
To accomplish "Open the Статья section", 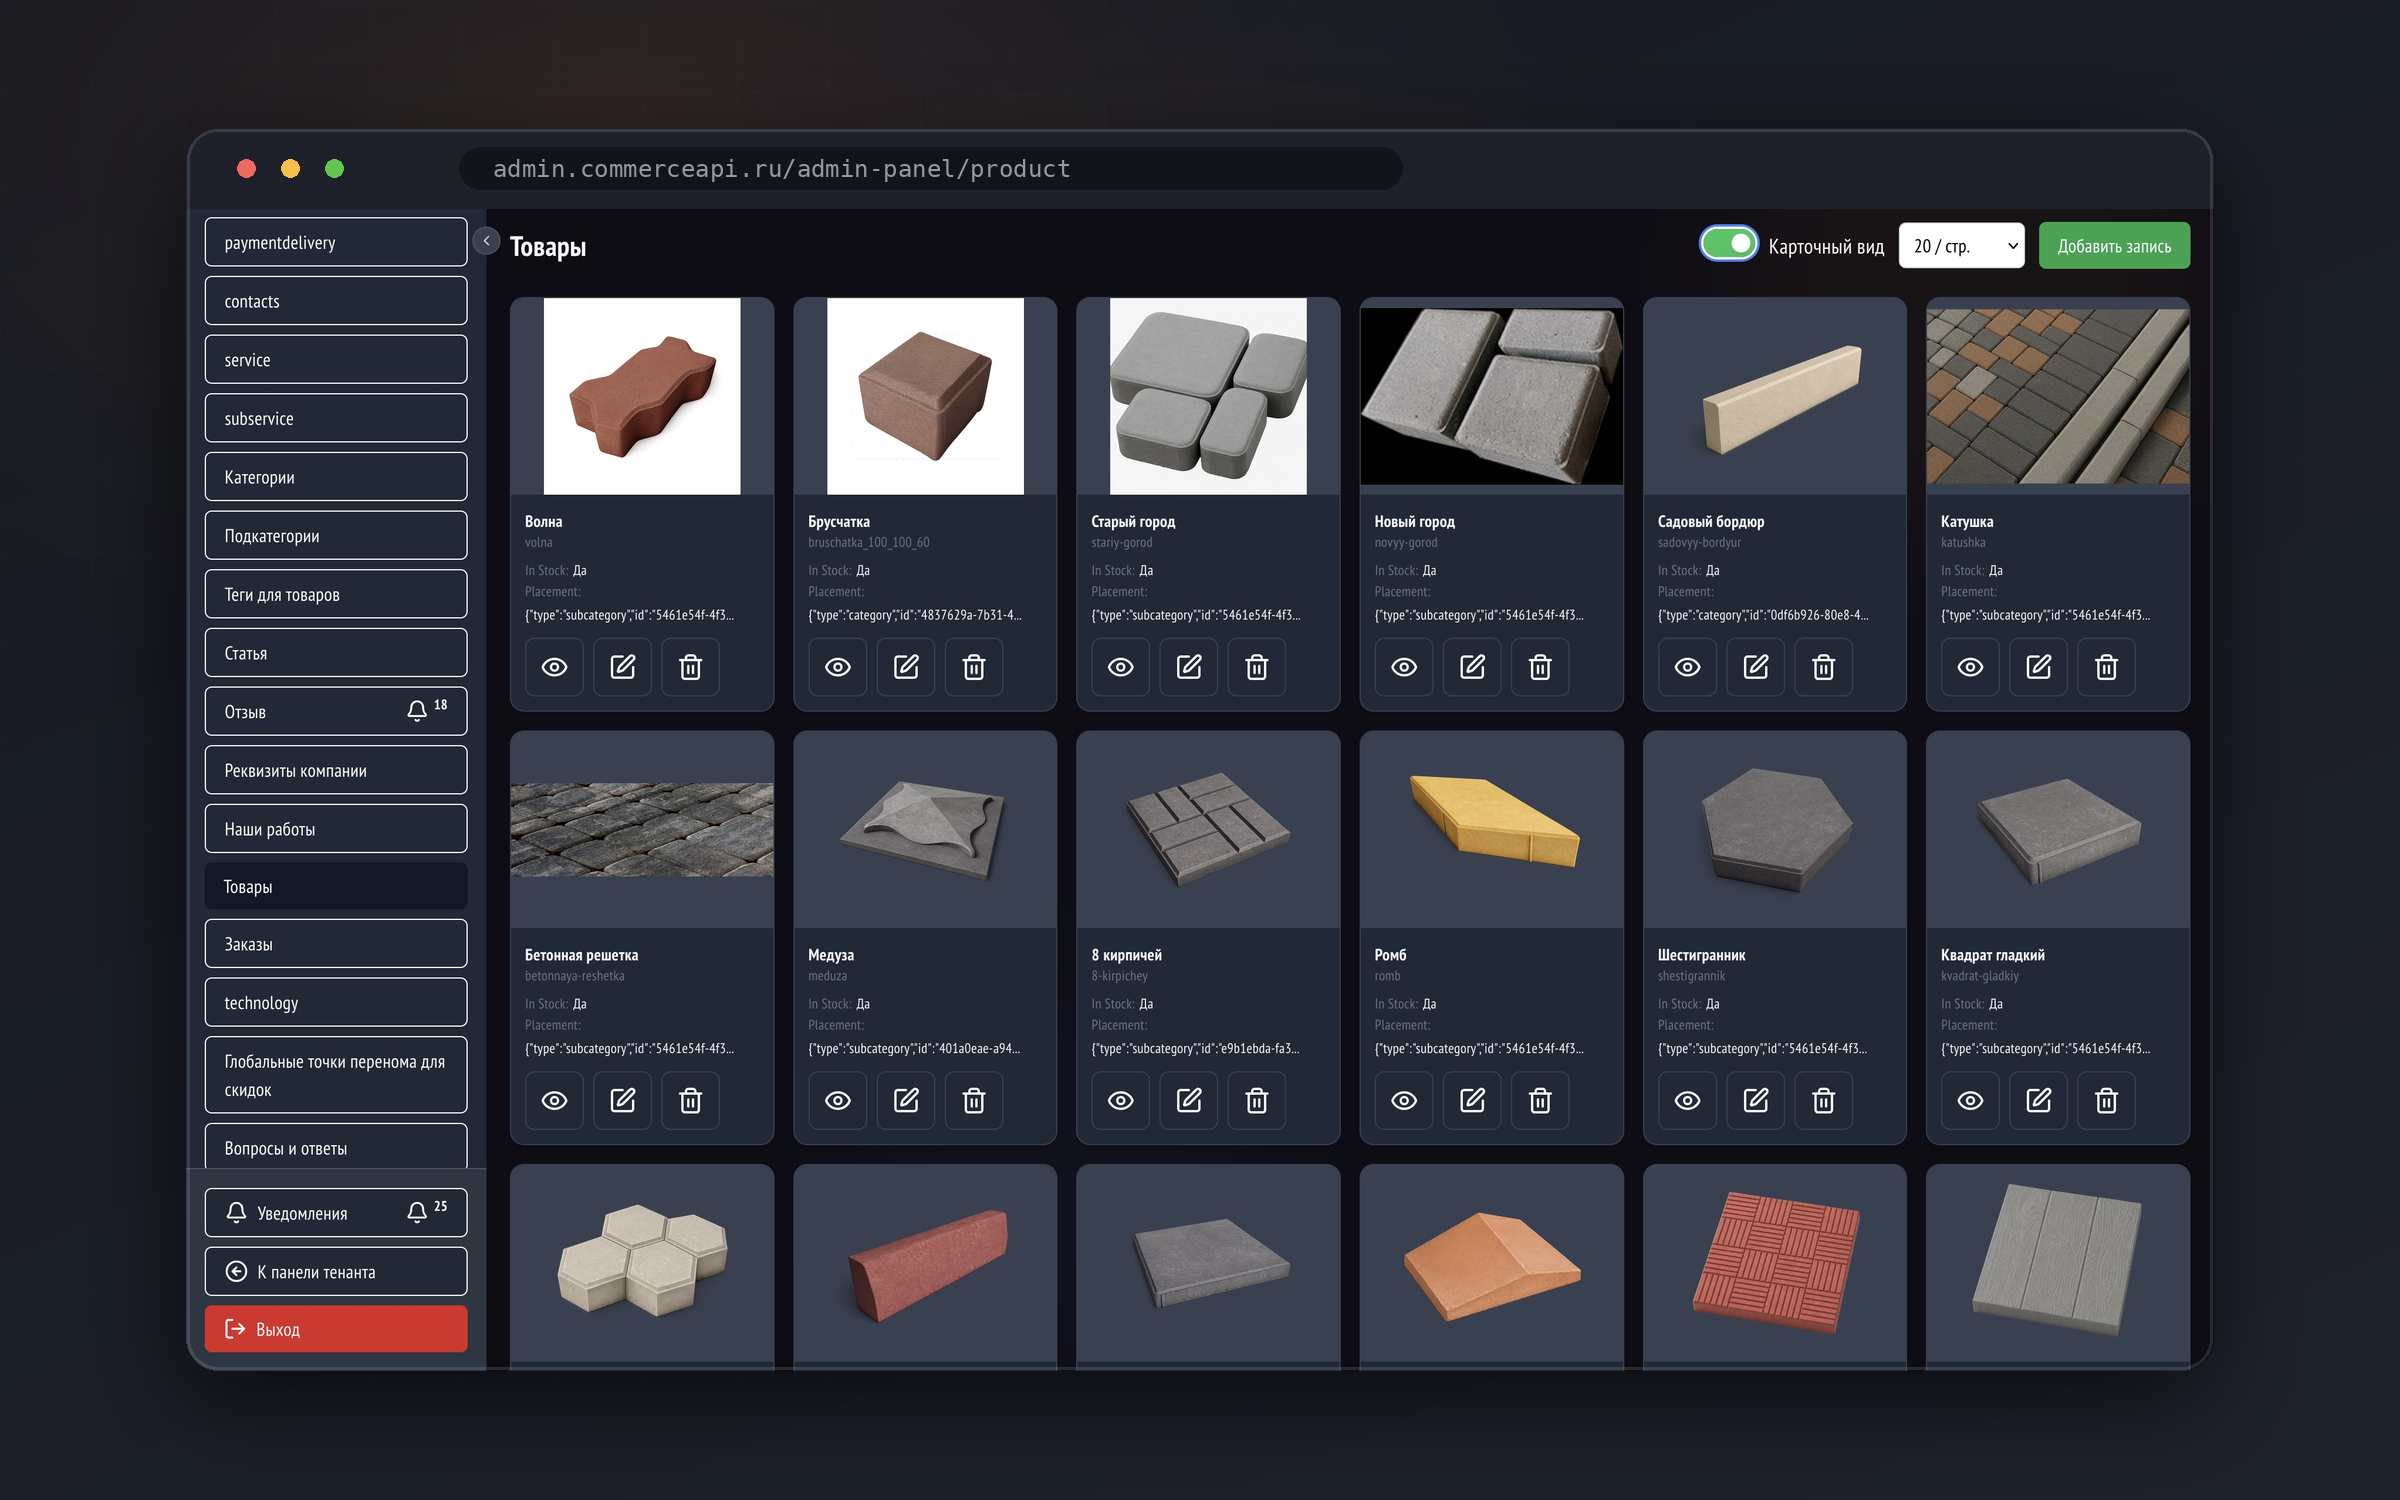I will [336, 653].
